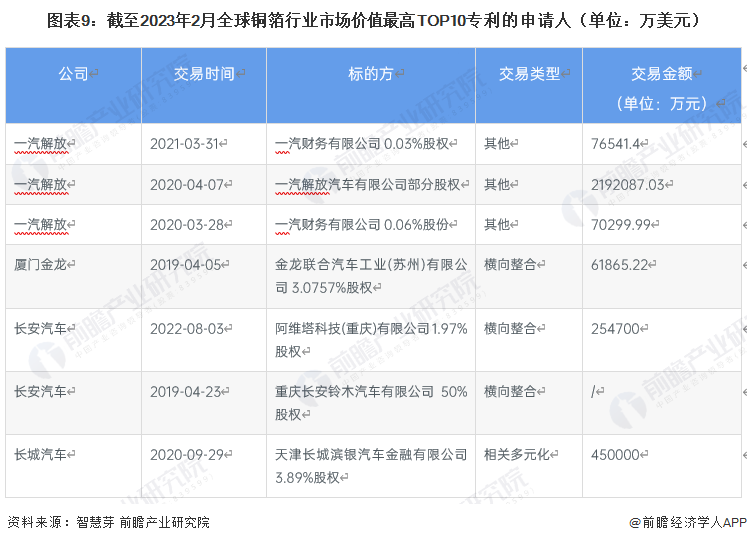Click the date 2020-09-29

click(x=187, y=454)
